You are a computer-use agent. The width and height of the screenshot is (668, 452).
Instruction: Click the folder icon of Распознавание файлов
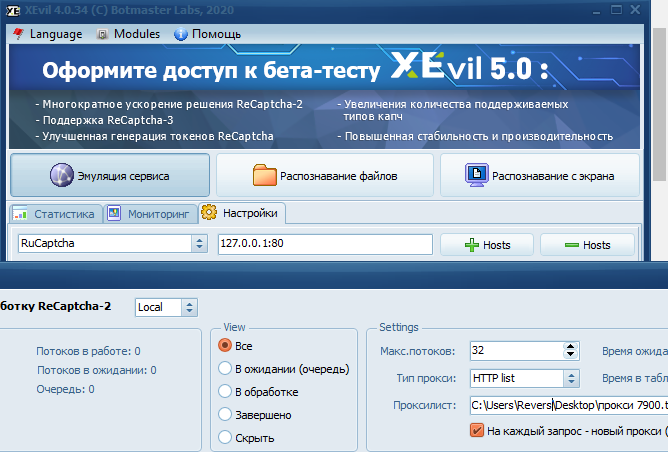coord(265,175)
